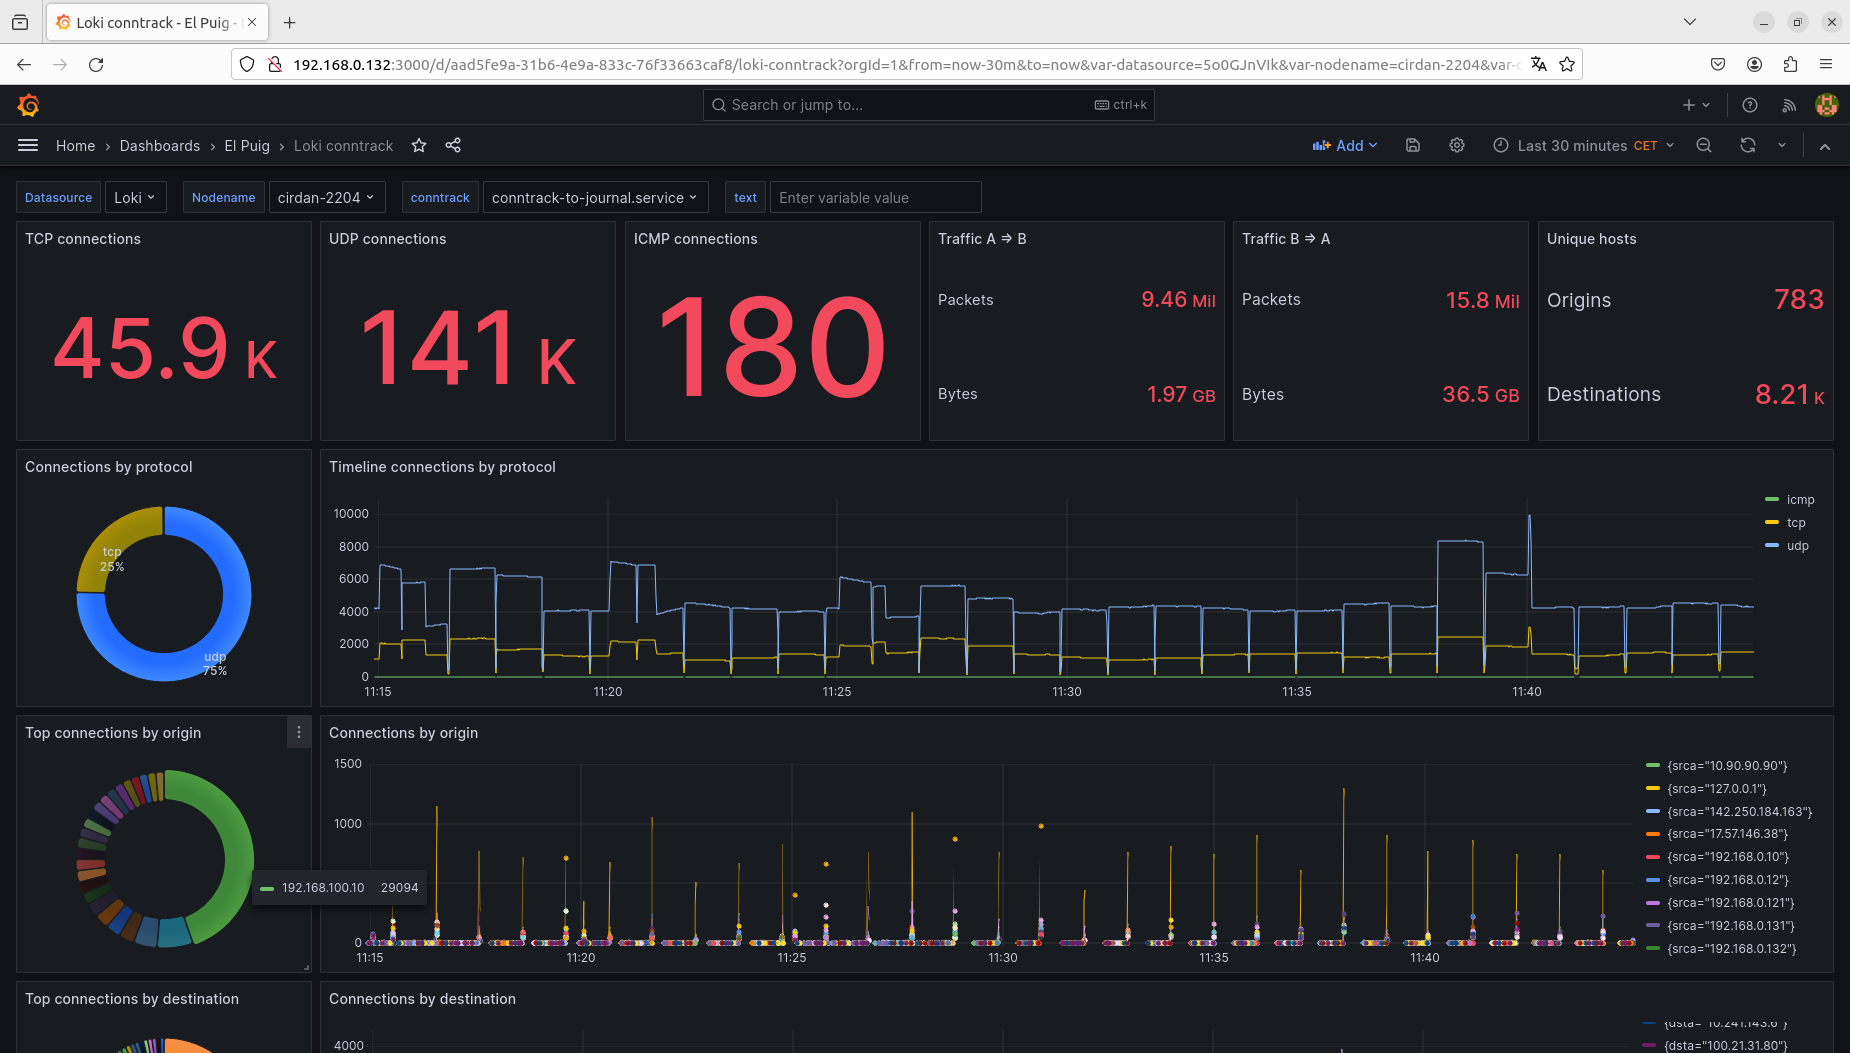Toggle the tcp series in timeline legend
The height and width of the screenshot is (1053, 1850).
(x=1795, y=523)
